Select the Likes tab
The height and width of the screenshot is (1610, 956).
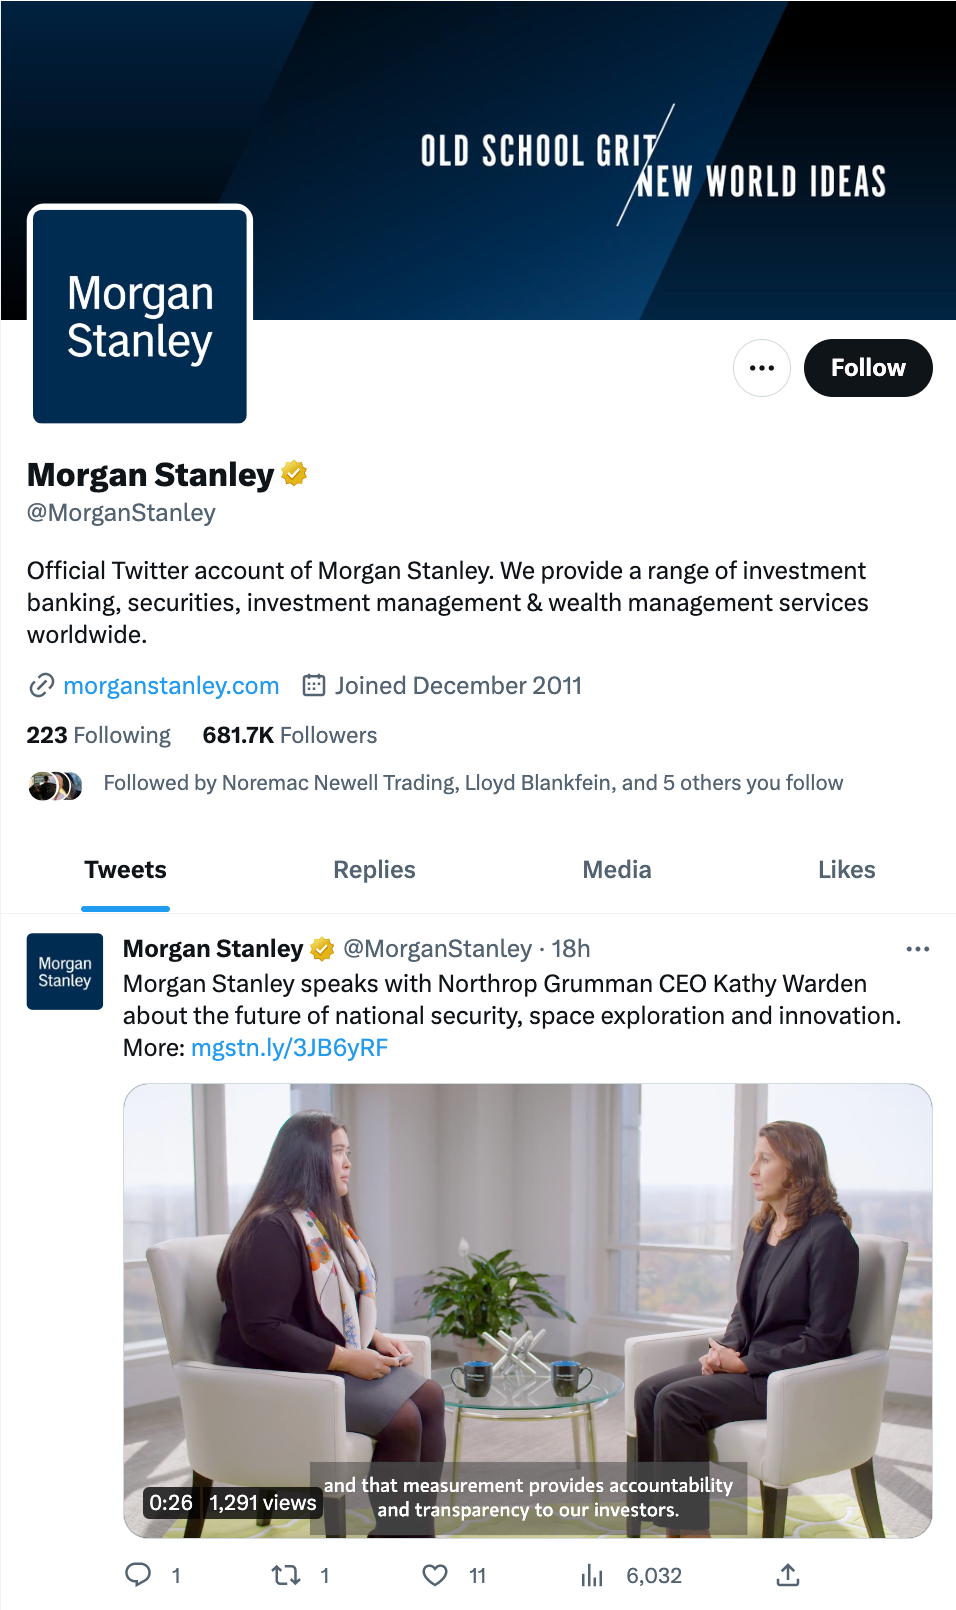(x=846, y=870)
